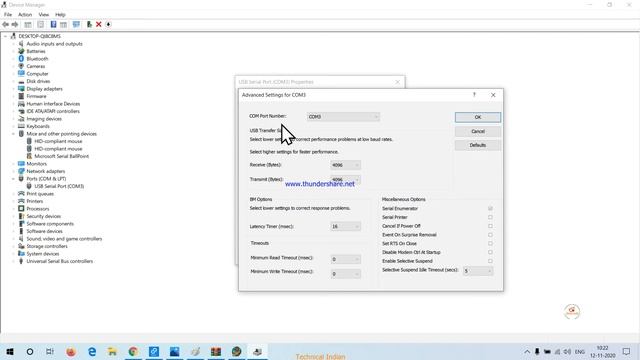Click the Processors category icon
This screenshot has height=360, width=640.
pos(21,209)
